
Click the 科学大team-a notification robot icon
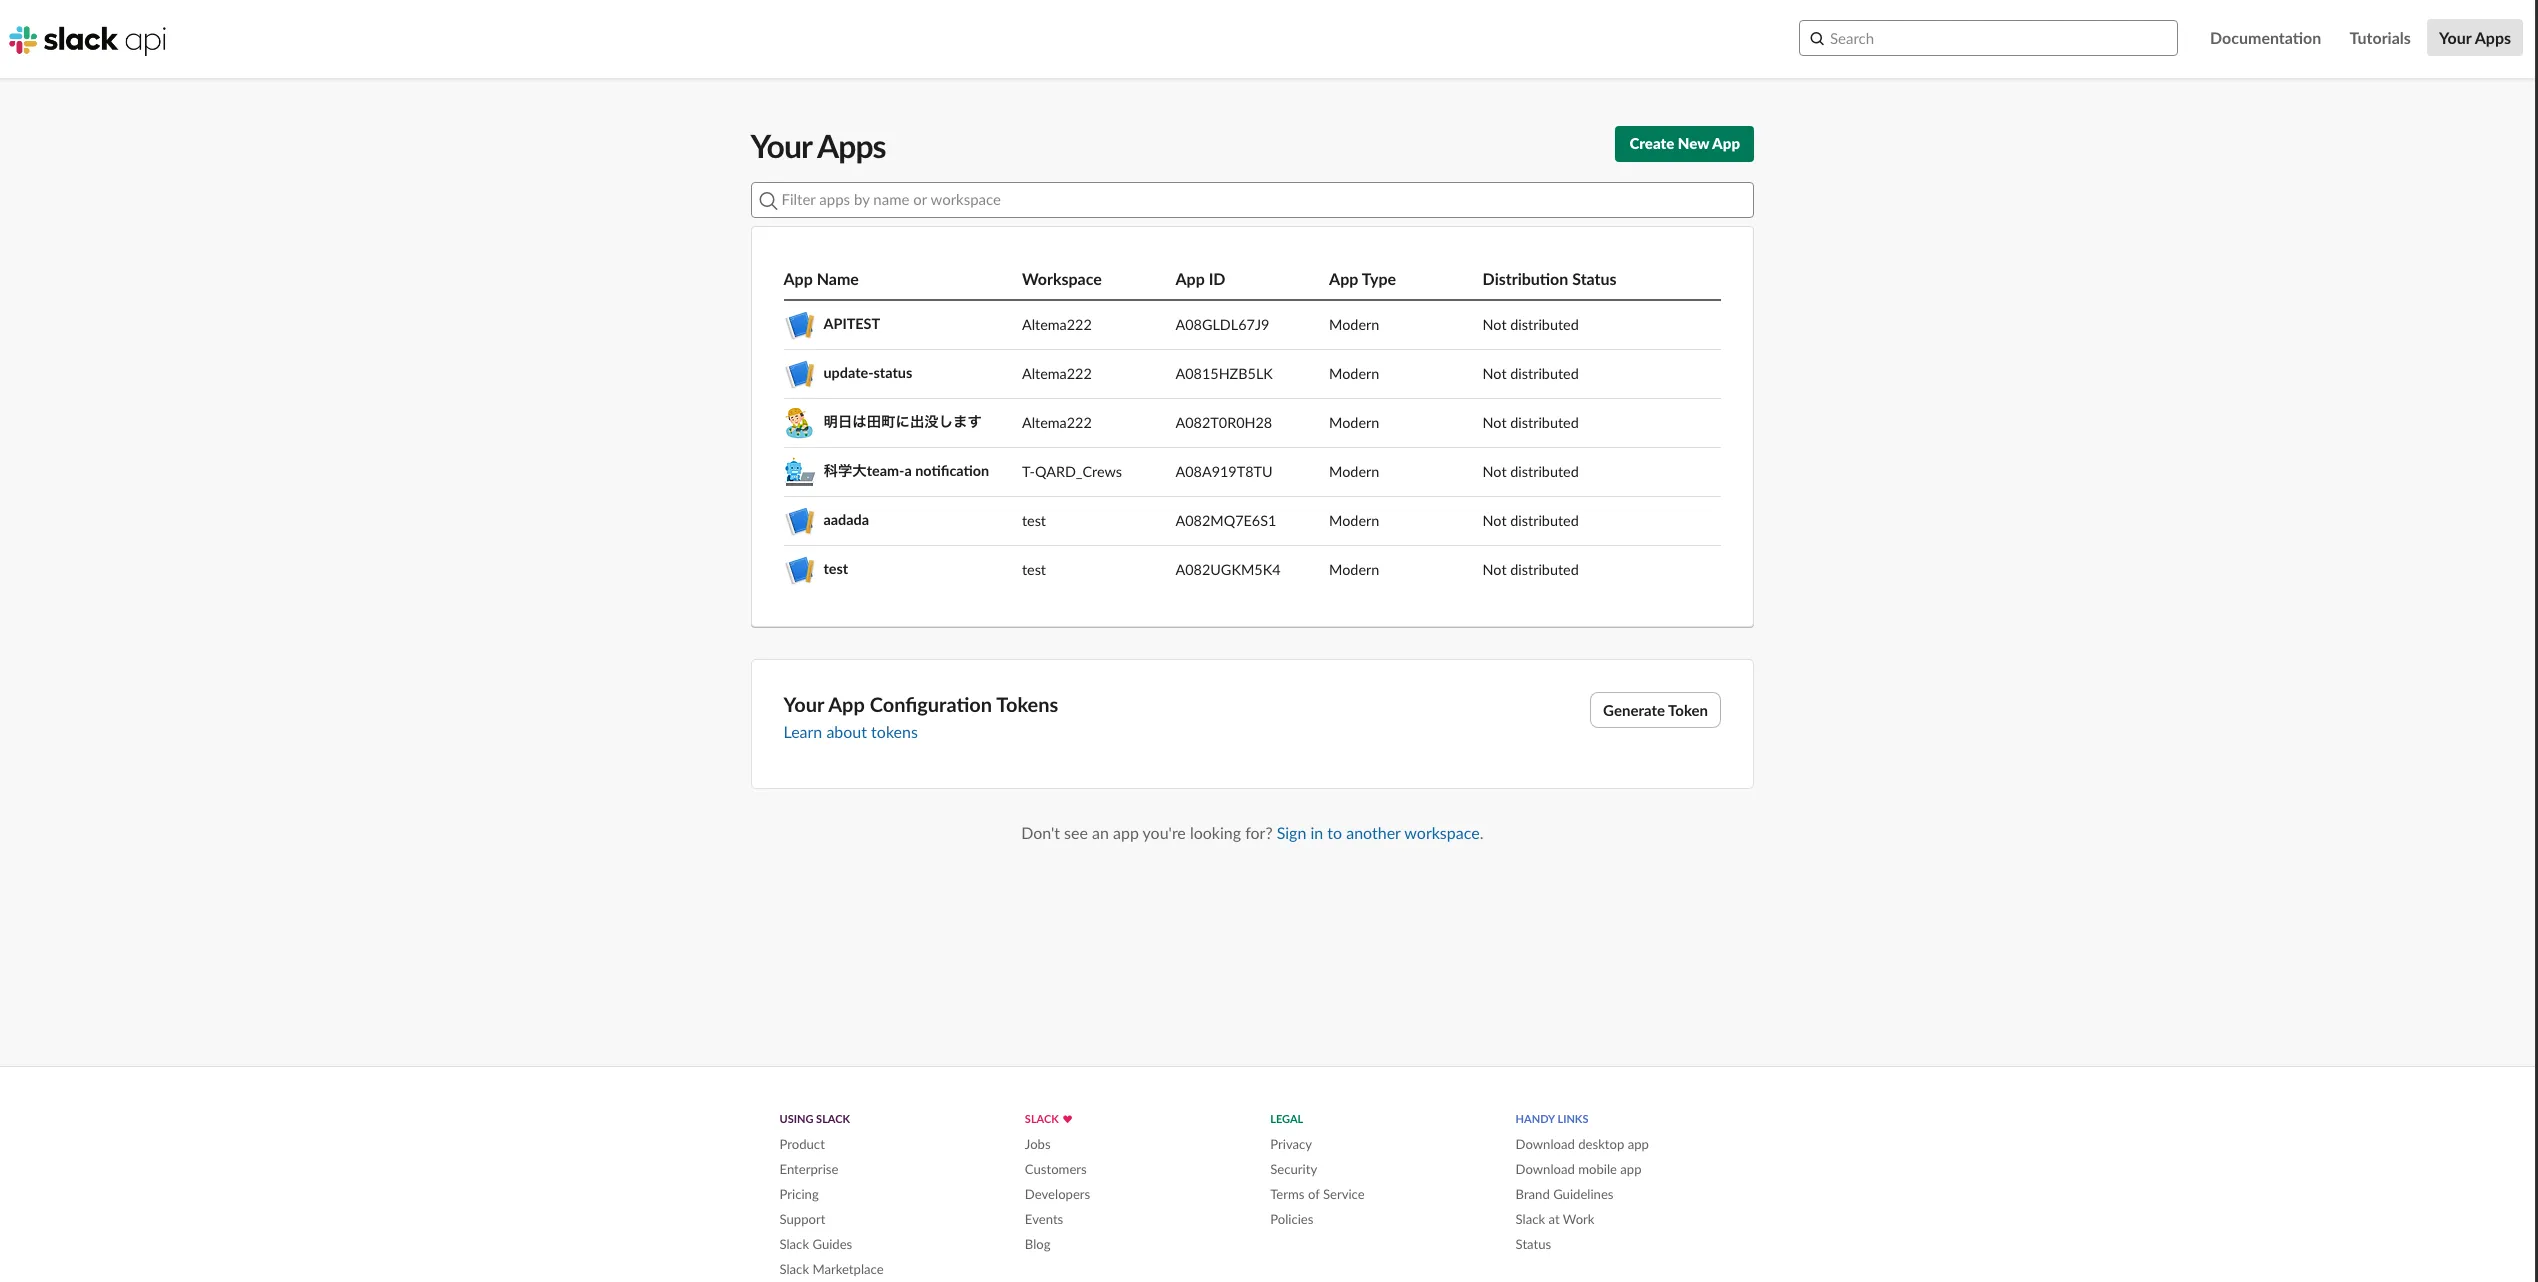799,472
